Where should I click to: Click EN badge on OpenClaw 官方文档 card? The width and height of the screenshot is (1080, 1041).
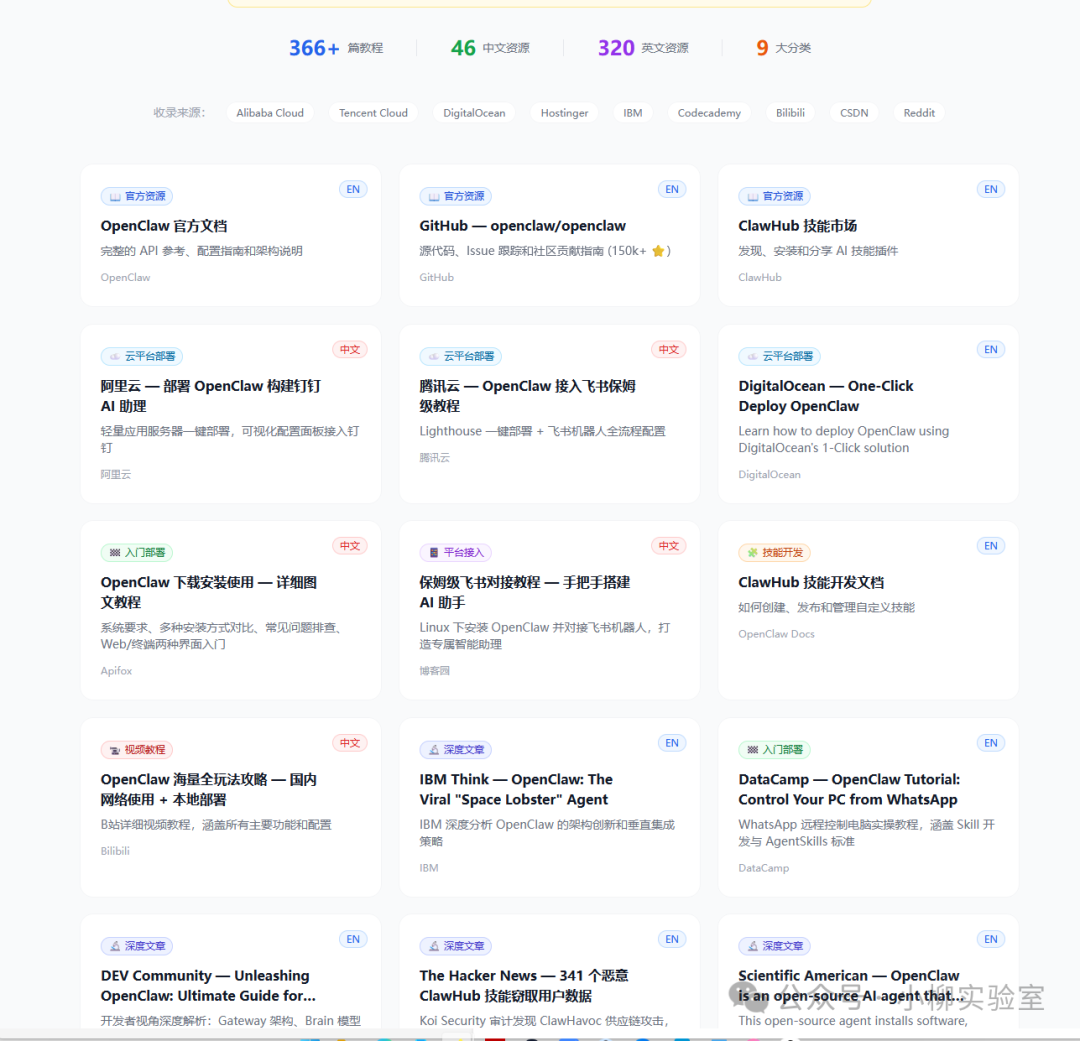pyautogui.click(x=353, y=189)
